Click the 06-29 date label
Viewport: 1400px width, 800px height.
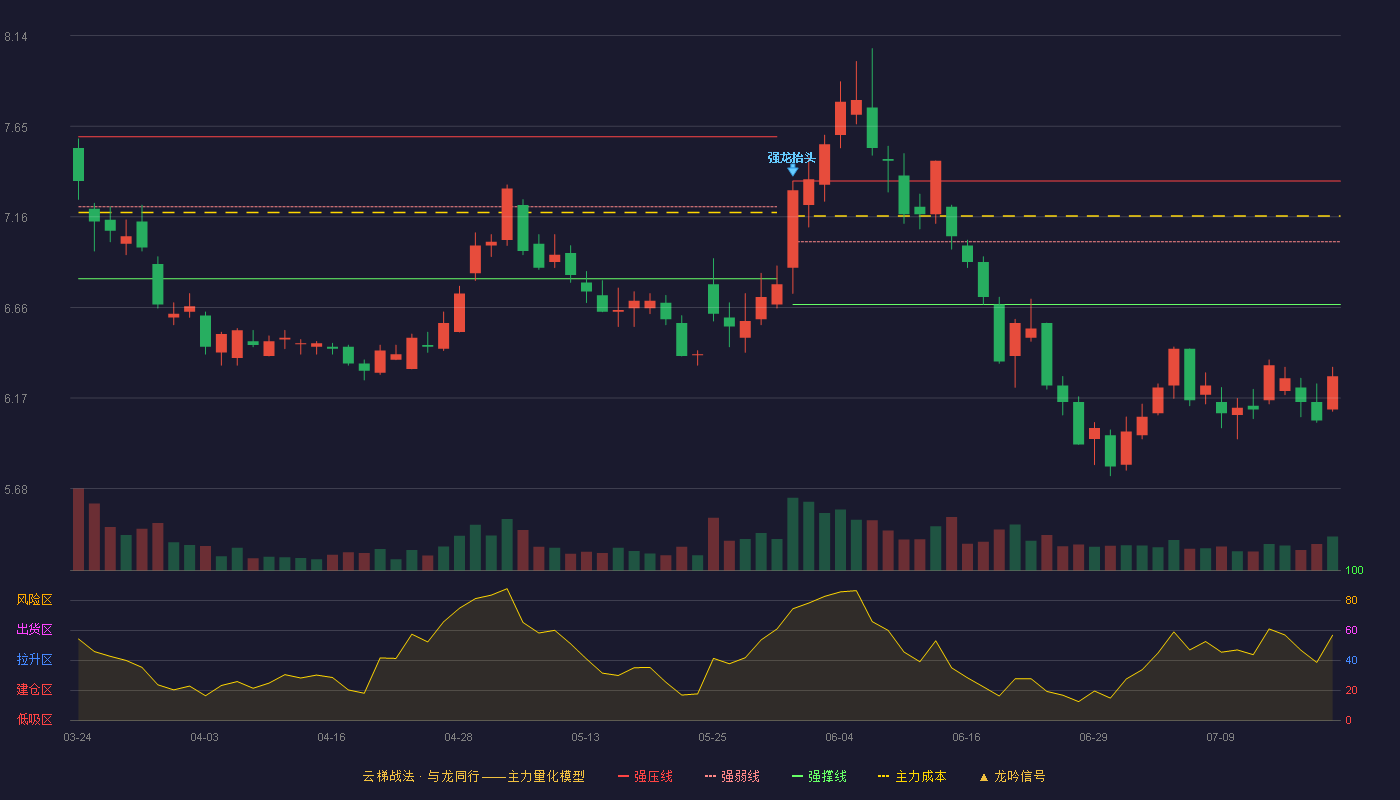[1093, 737]
